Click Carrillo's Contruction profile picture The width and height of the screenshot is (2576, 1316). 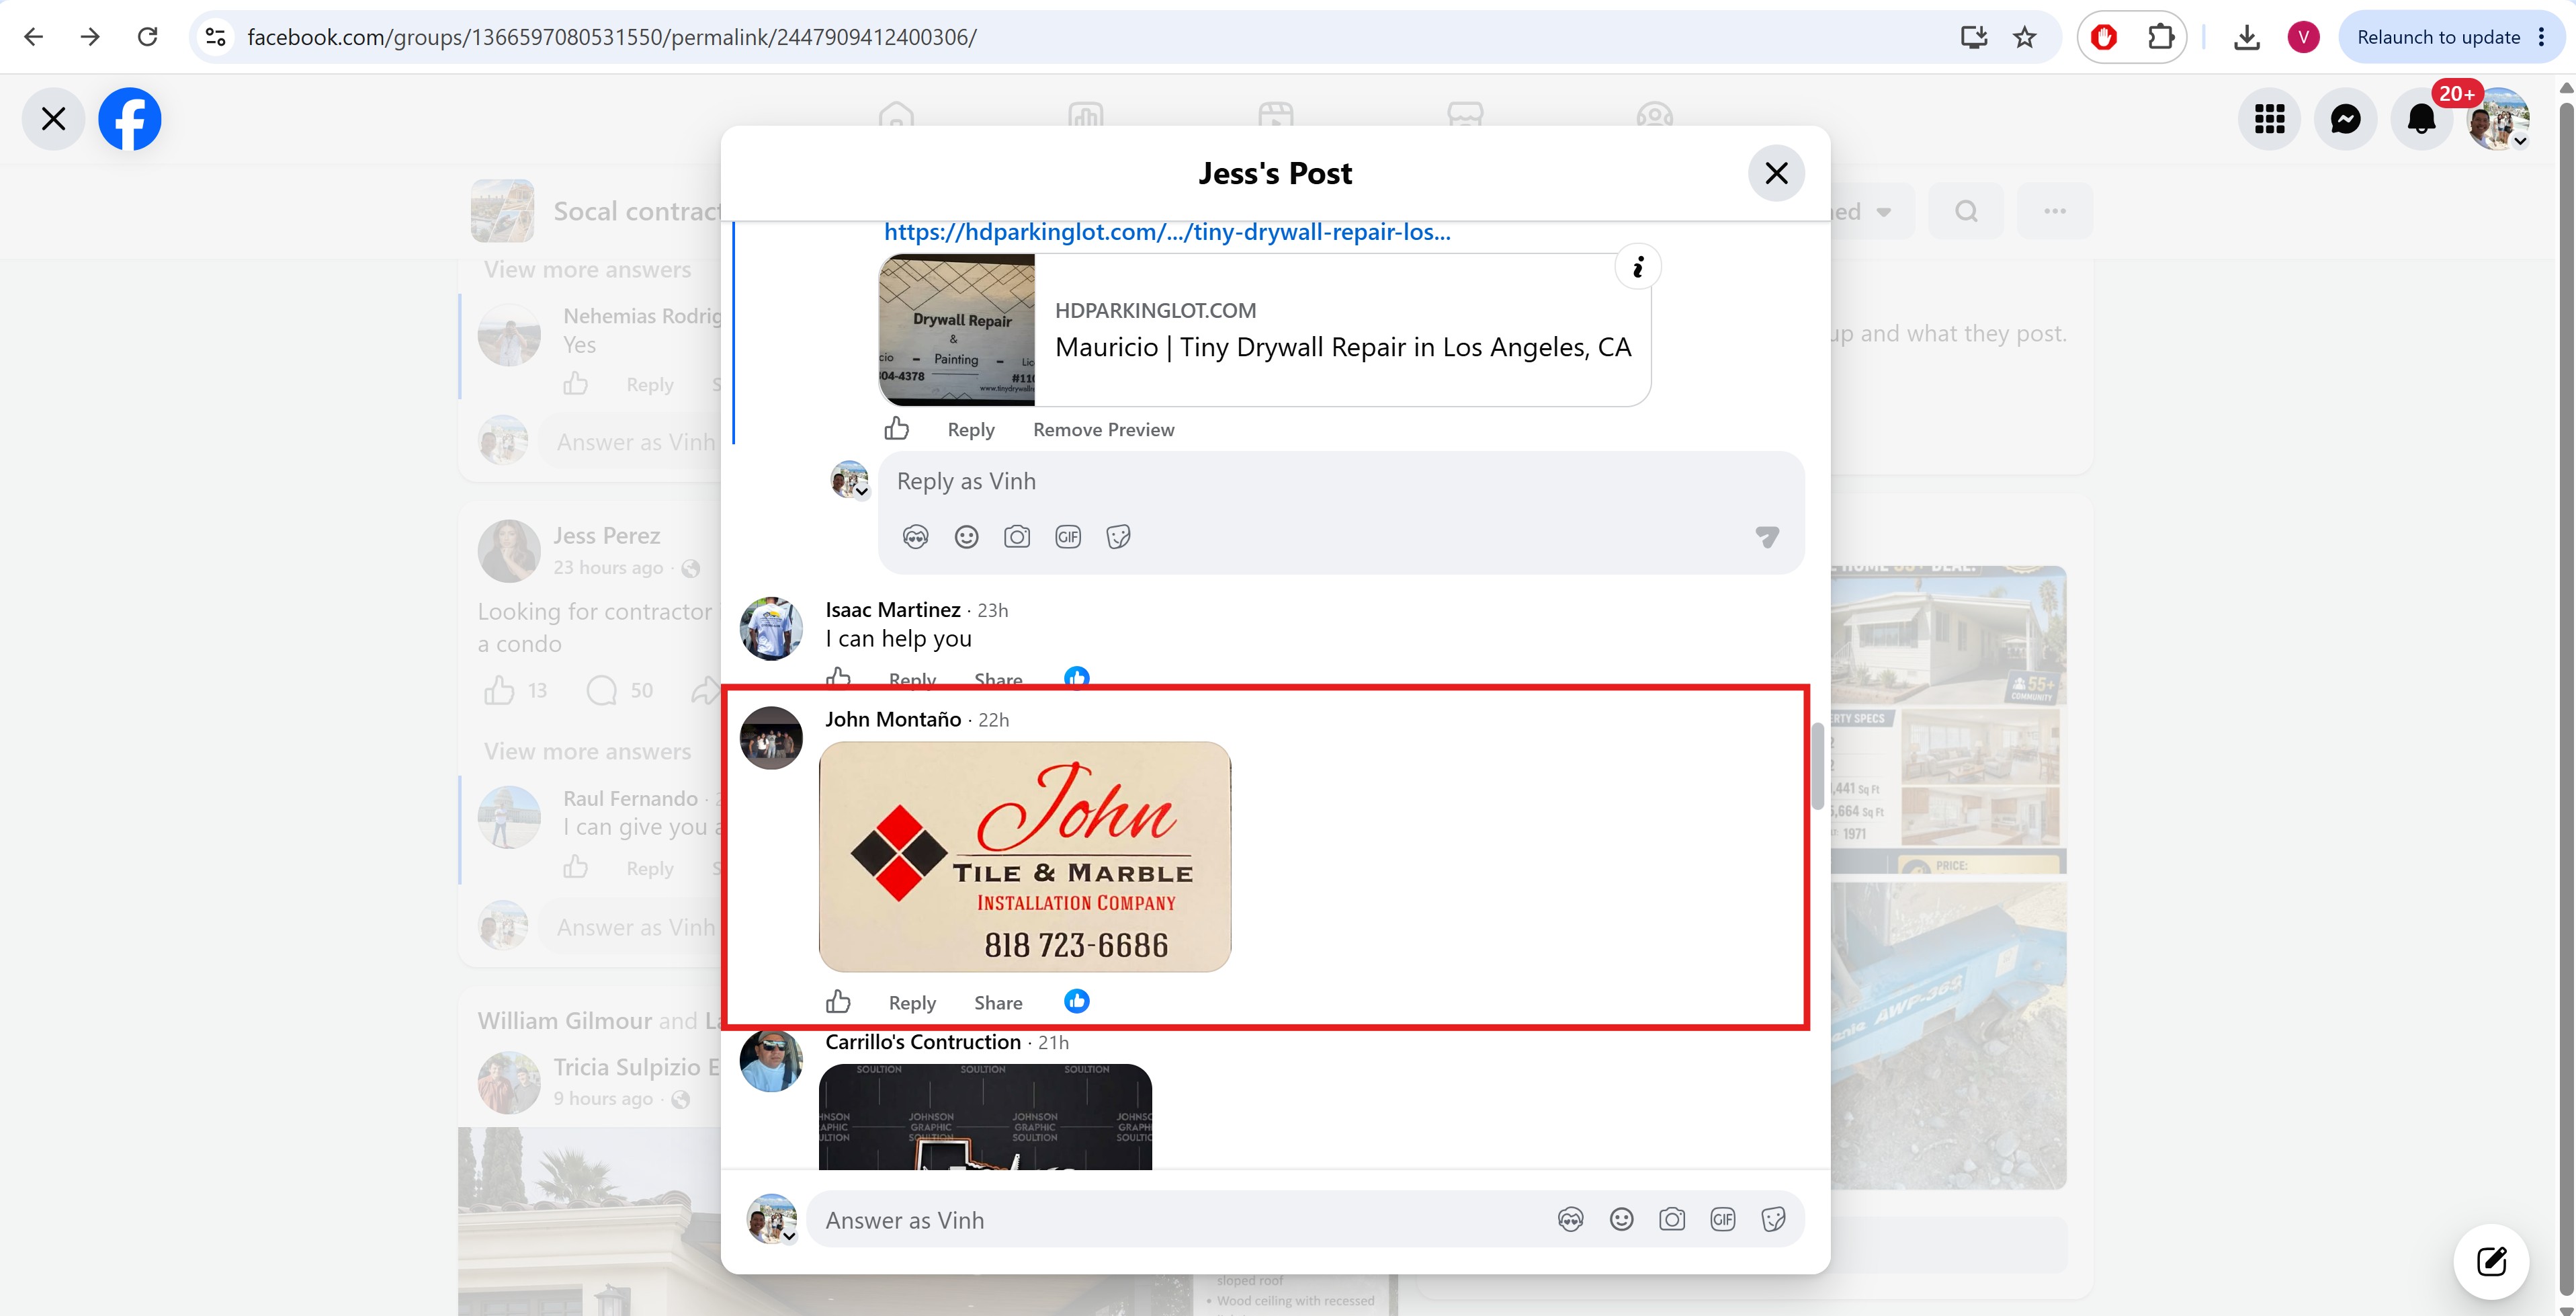point(771,1060)
